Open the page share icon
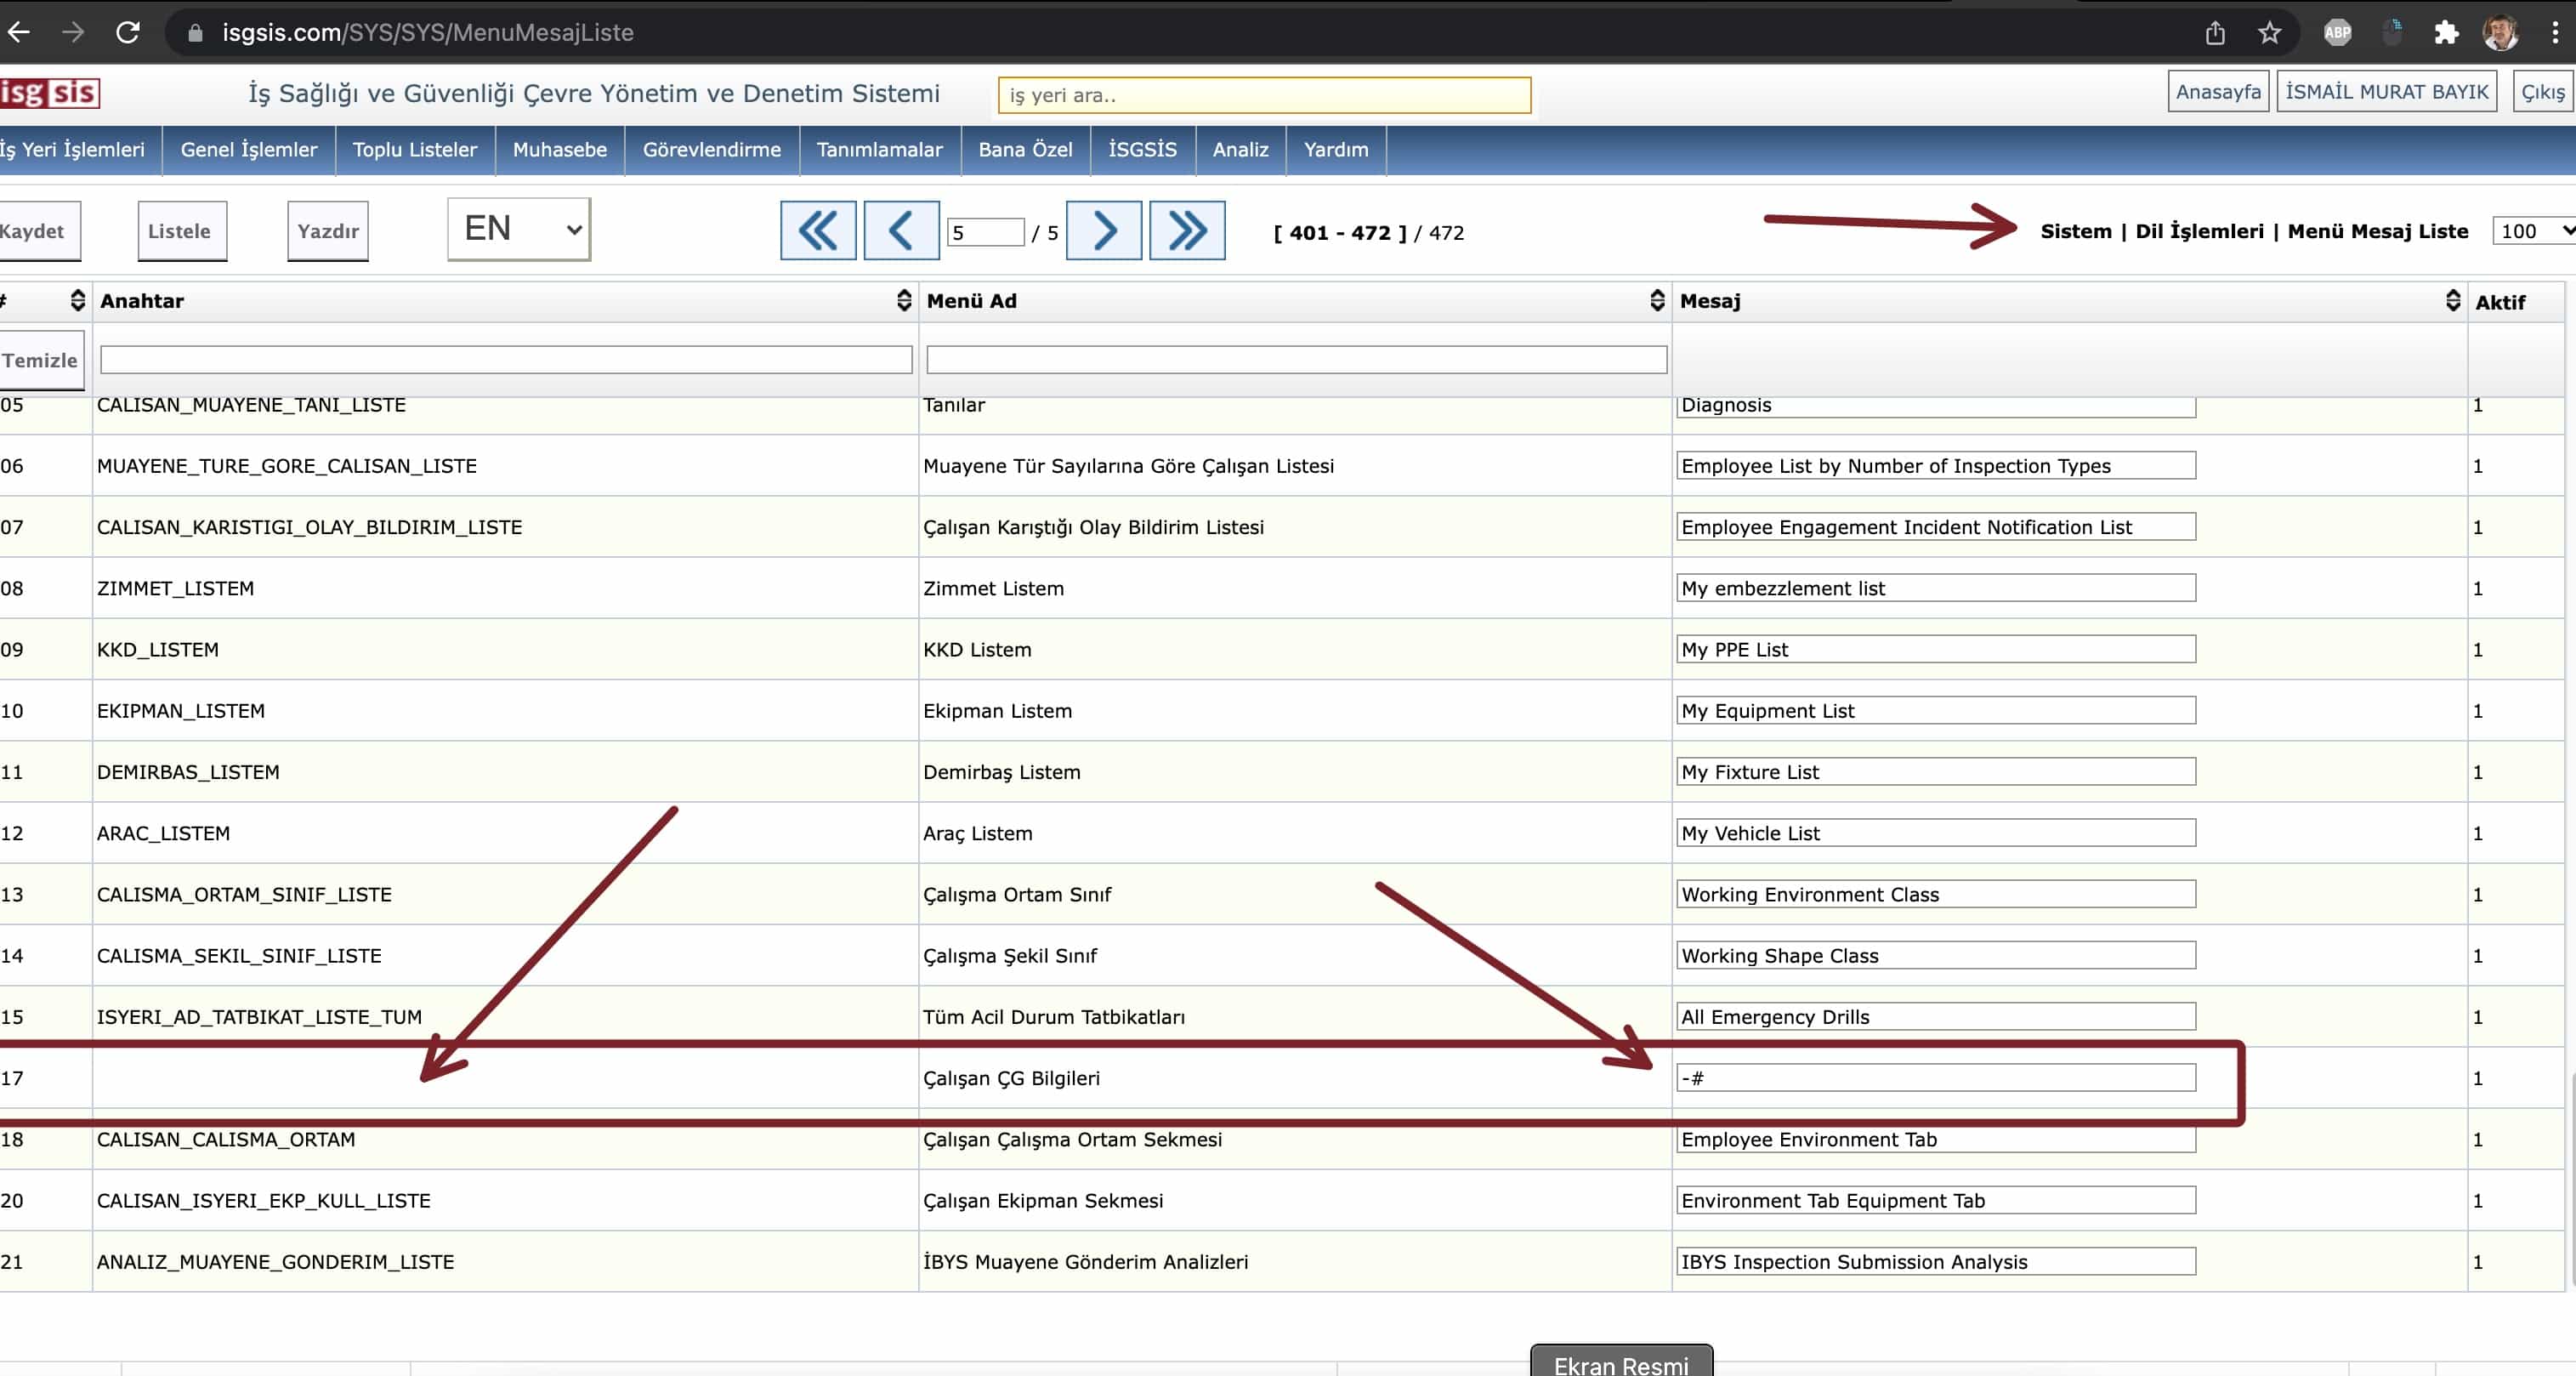Viewport: 2576px width, 1376px height. [x=2215, y=33]
